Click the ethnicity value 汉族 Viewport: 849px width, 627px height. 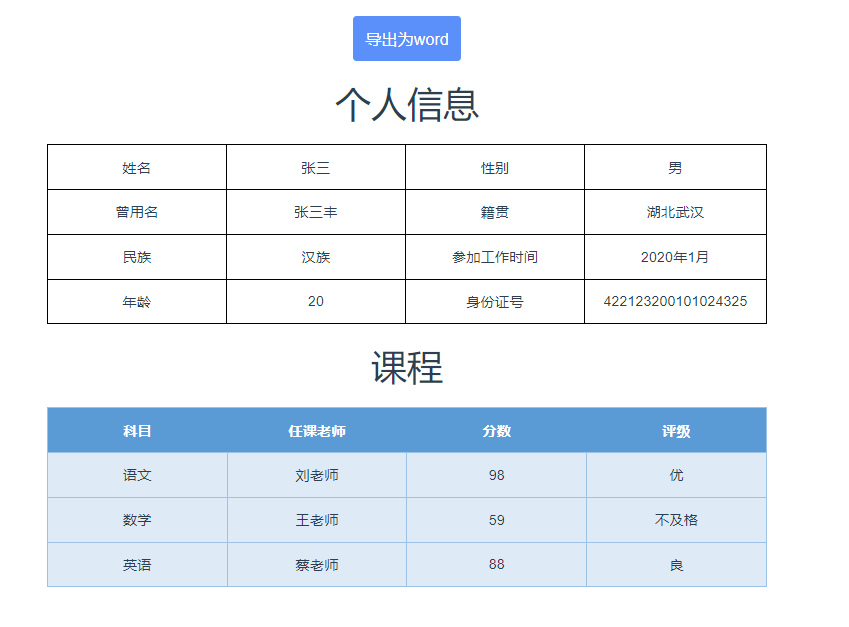(x=315, y=257)
